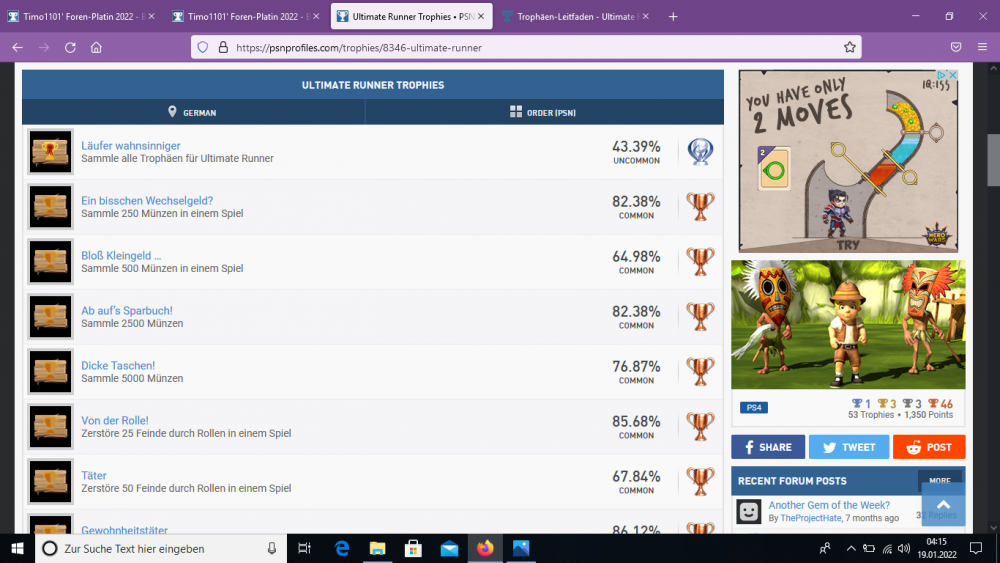Click the Ultimate Runner game cover image
Screen dimensions: 1000x563
click(x=848, y=325)
